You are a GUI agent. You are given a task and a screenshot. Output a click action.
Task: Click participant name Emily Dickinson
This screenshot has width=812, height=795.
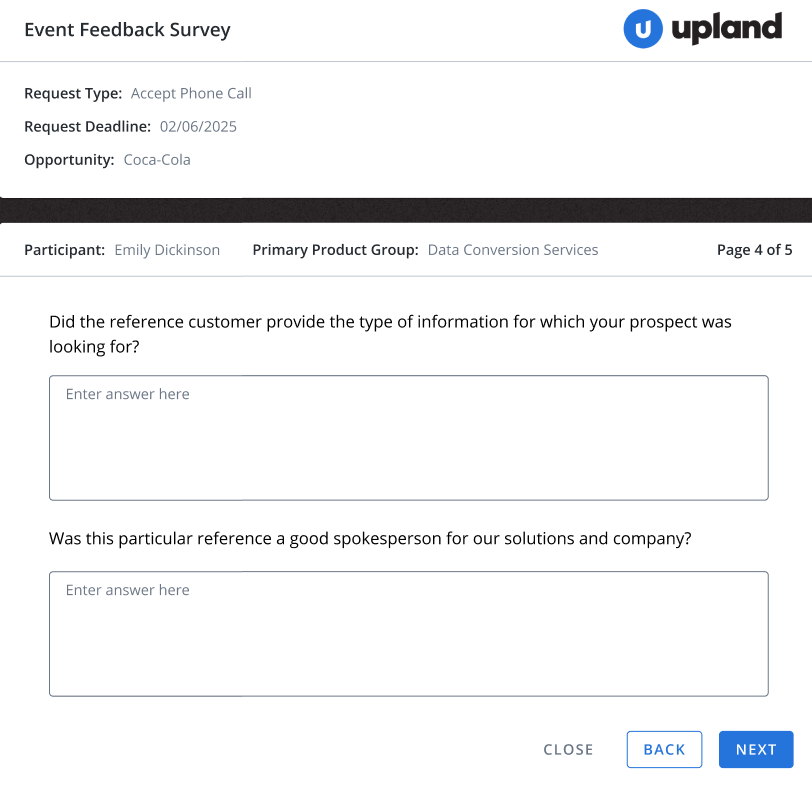(167, 250)
